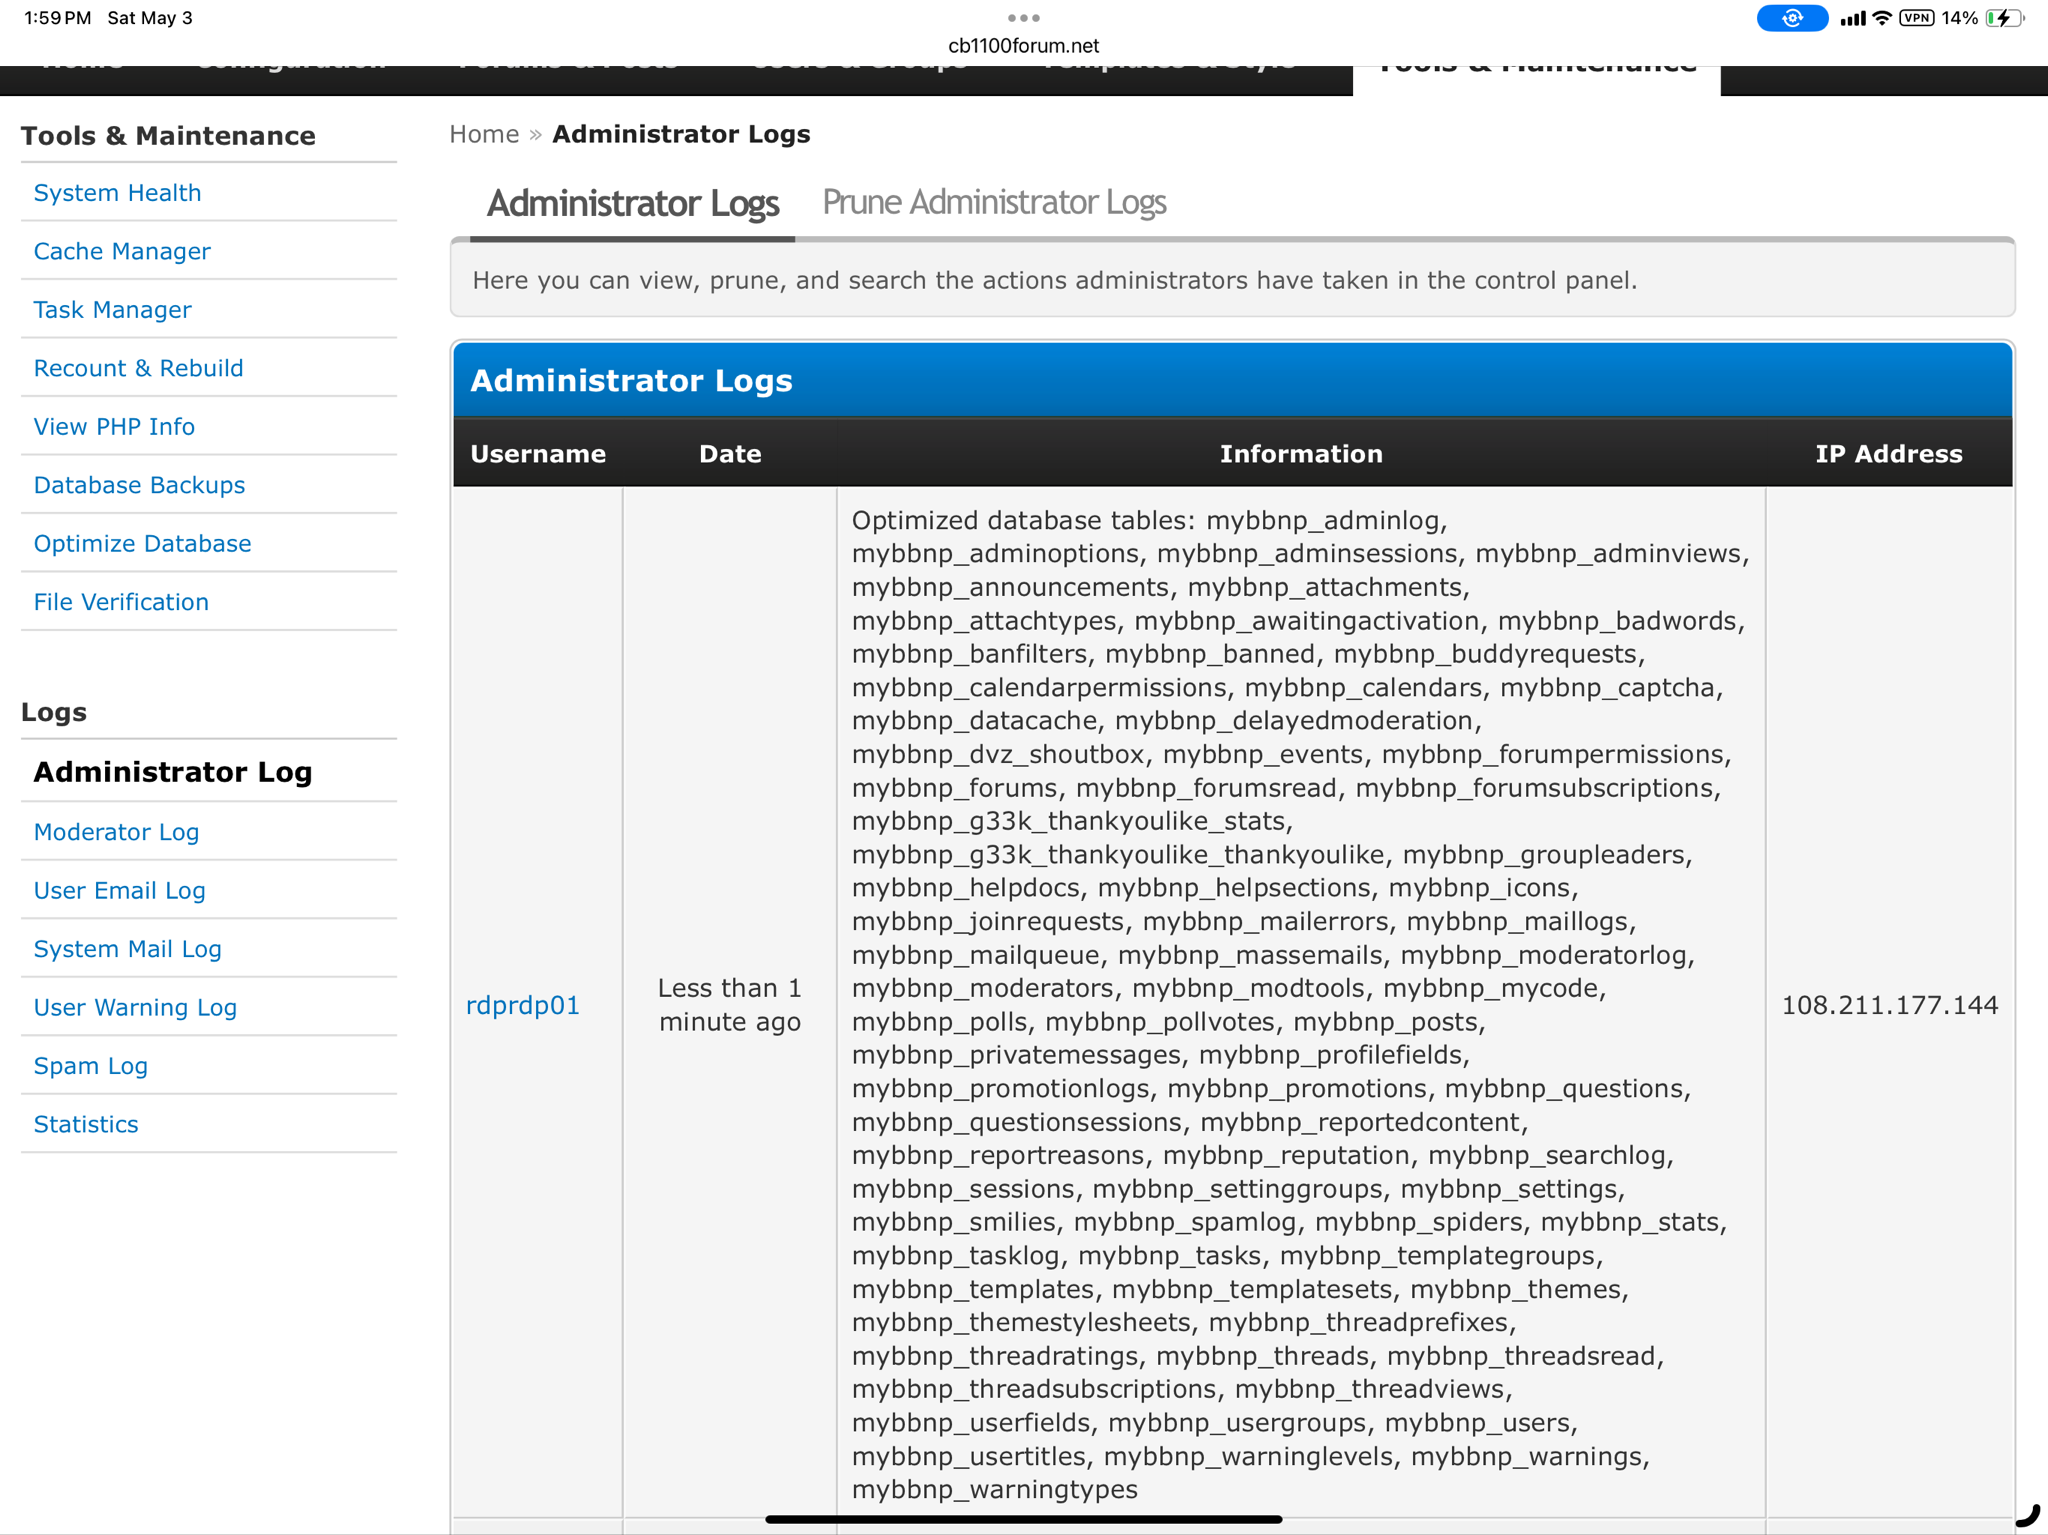Select the Administrator Logs tab
The height and width of the screenshot is (1535, 2048).
632,204
